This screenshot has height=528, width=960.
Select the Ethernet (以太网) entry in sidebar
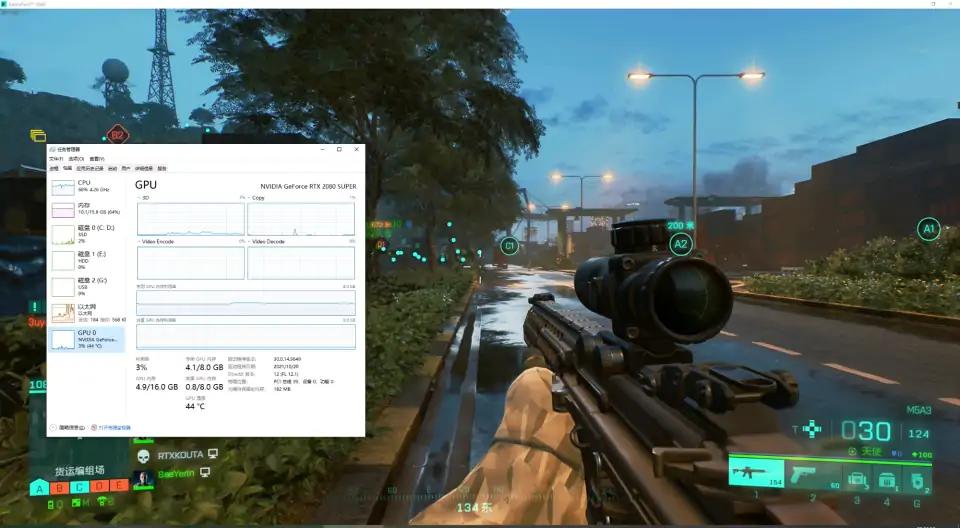click(x=86, y=312)
